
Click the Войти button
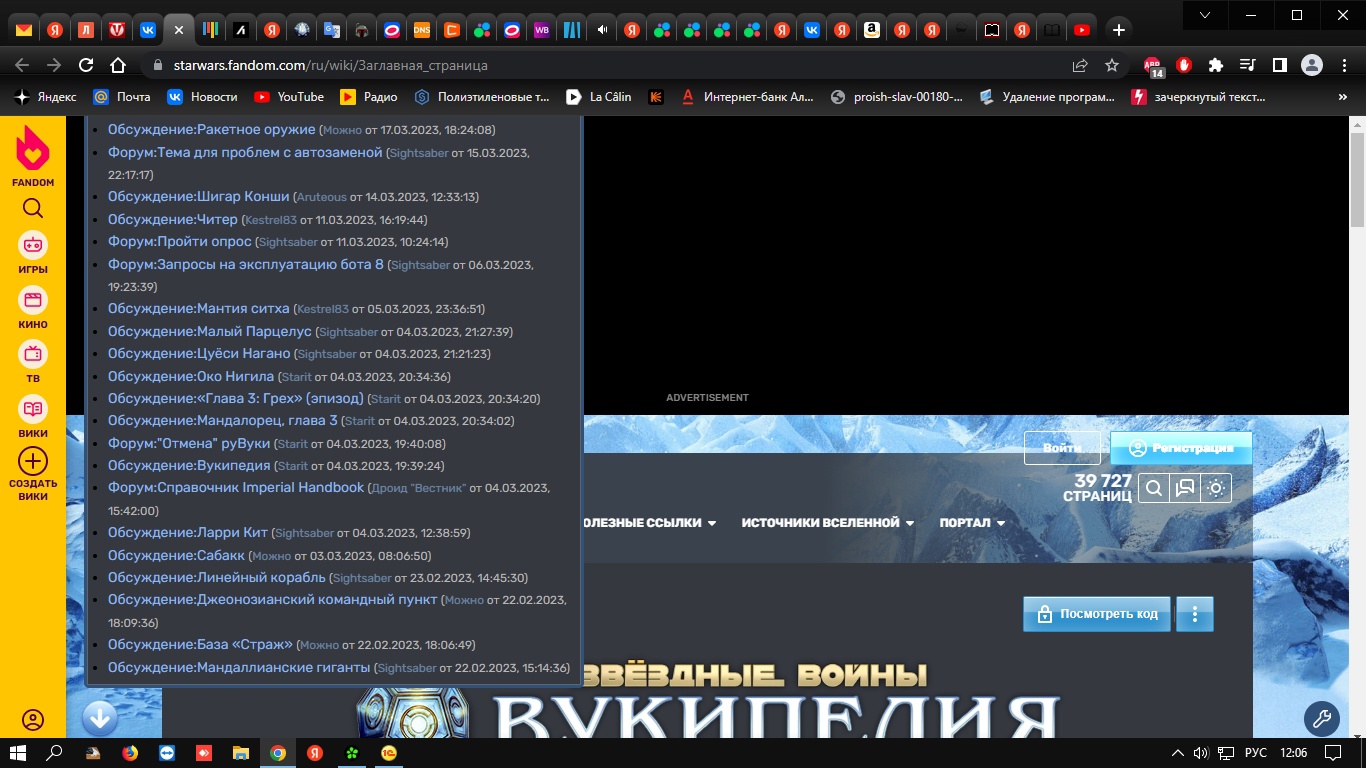click(x=1062, y=448)
